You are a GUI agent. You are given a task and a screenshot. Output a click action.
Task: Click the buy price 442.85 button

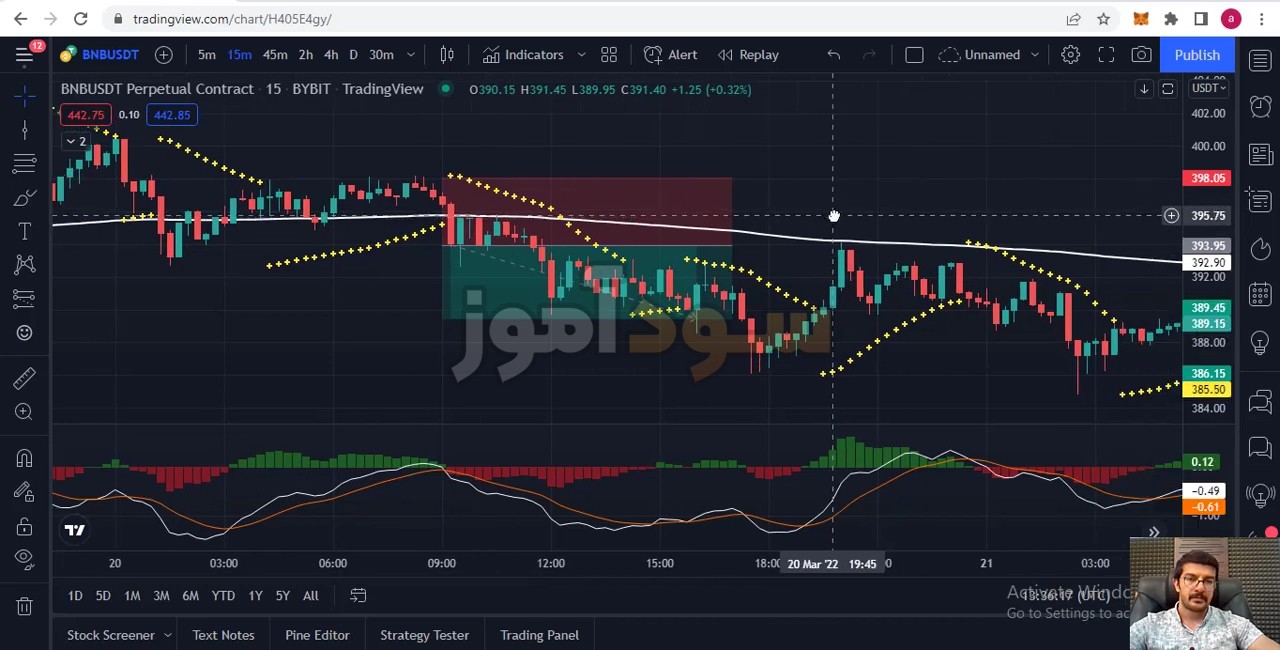point(172,115)
